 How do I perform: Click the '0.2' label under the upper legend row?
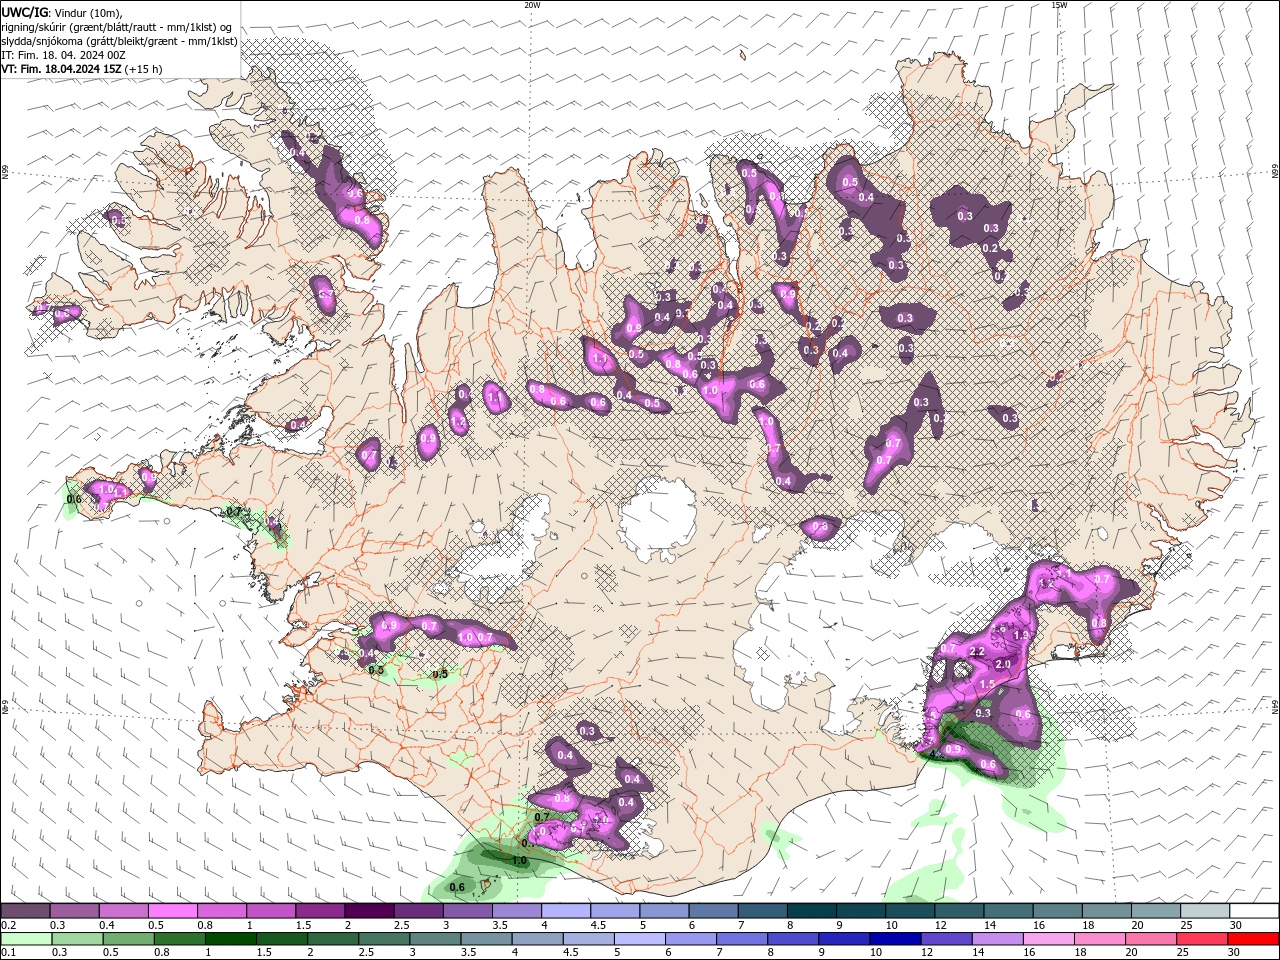point(8,925)
